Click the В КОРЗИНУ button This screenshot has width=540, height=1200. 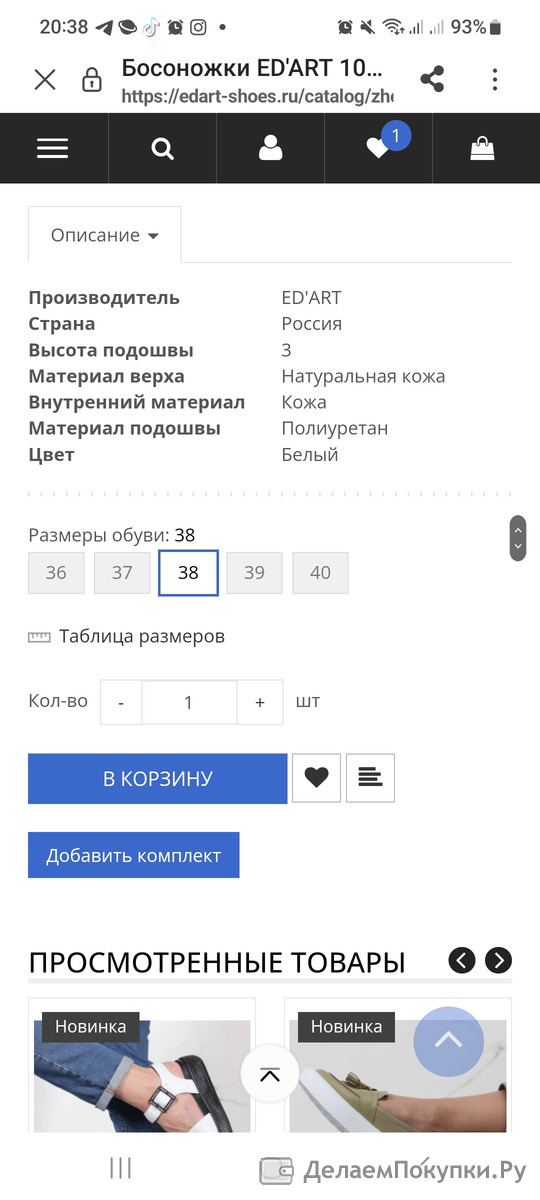click(x=157, y=779)
